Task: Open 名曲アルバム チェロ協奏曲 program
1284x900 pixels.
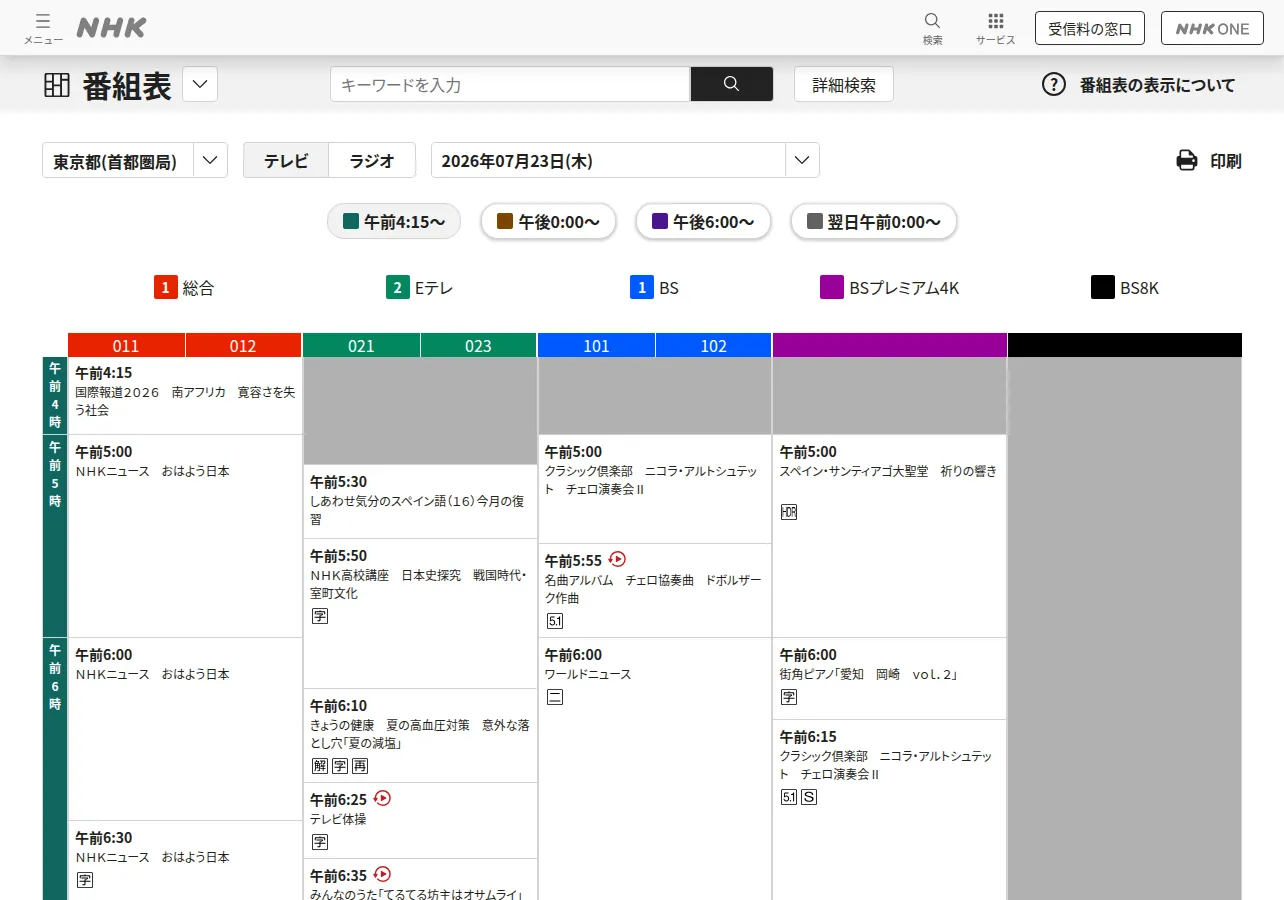Action: (655, 590)
